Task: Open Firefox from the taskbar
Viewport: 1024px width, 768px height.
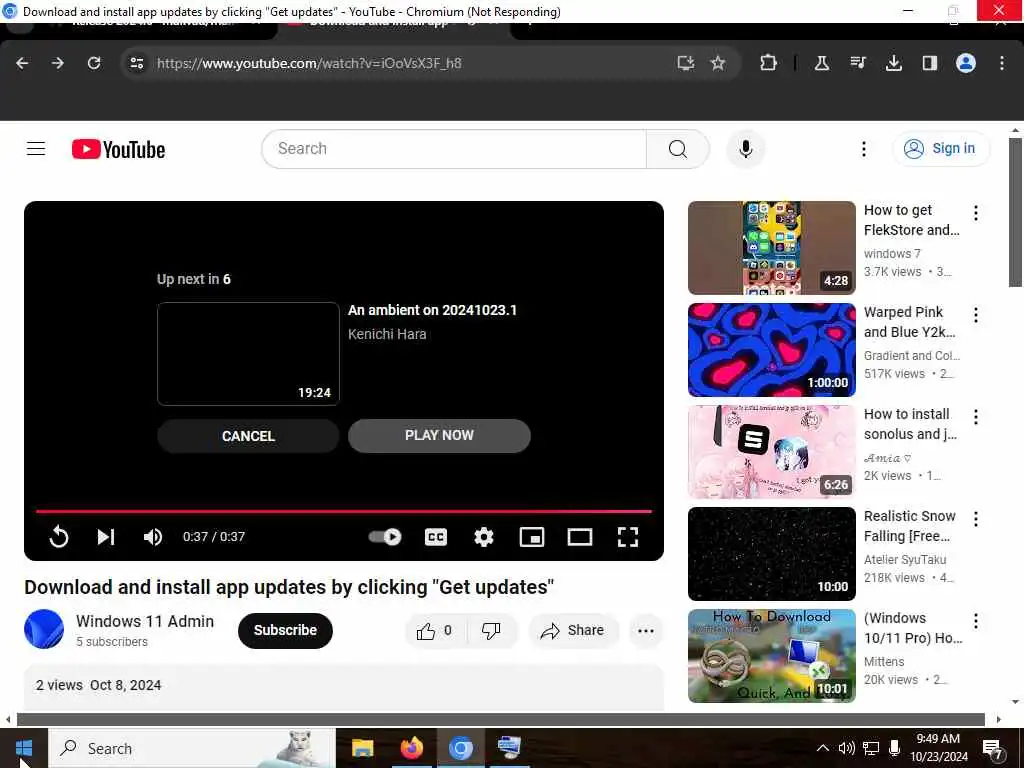Action: 411,748
